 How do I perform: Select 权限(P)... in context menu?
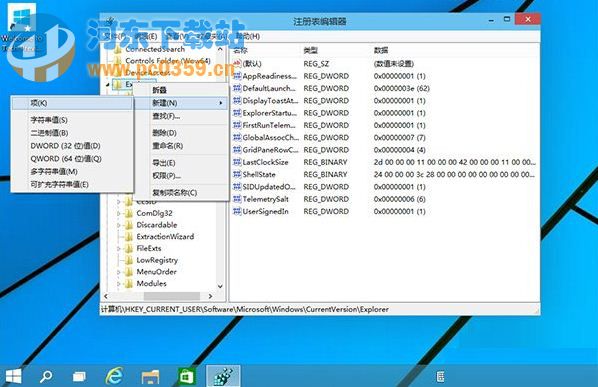182,176
